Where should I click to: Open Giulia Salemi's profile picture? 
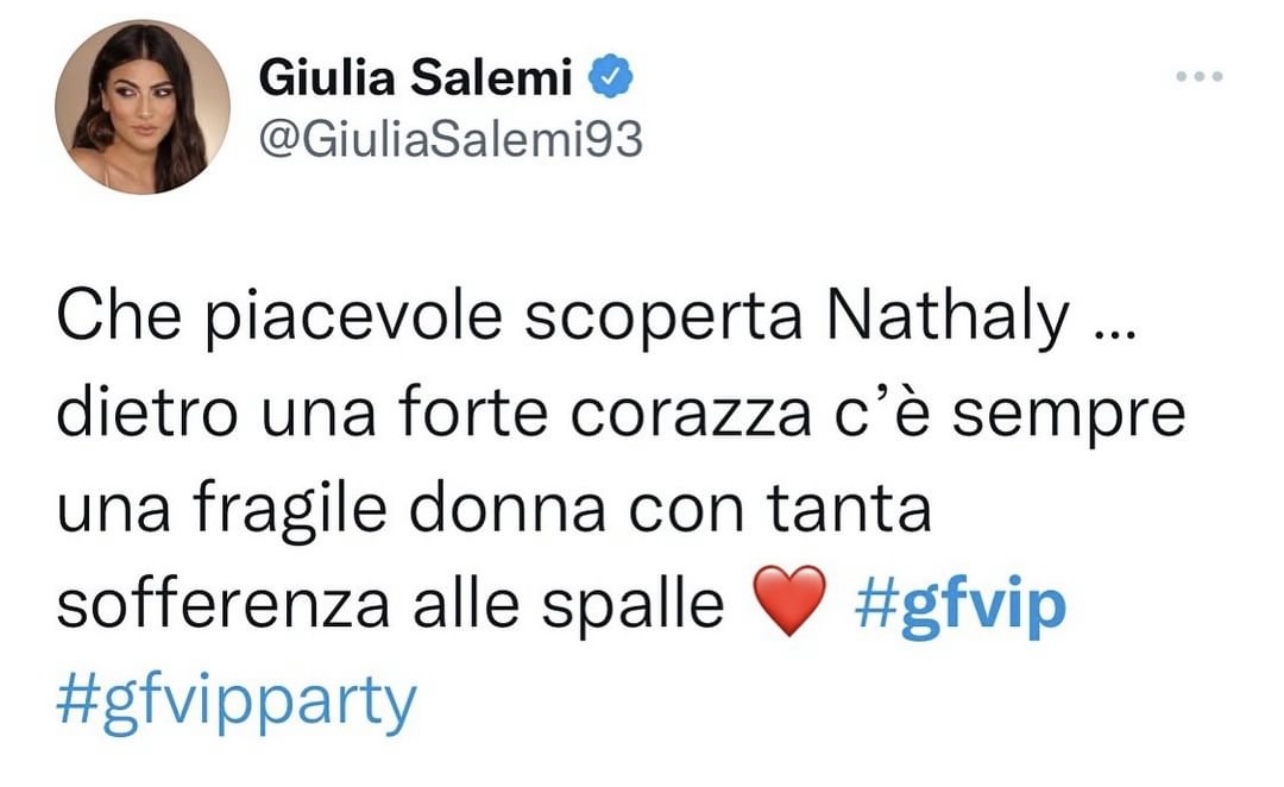click(142, 107)
